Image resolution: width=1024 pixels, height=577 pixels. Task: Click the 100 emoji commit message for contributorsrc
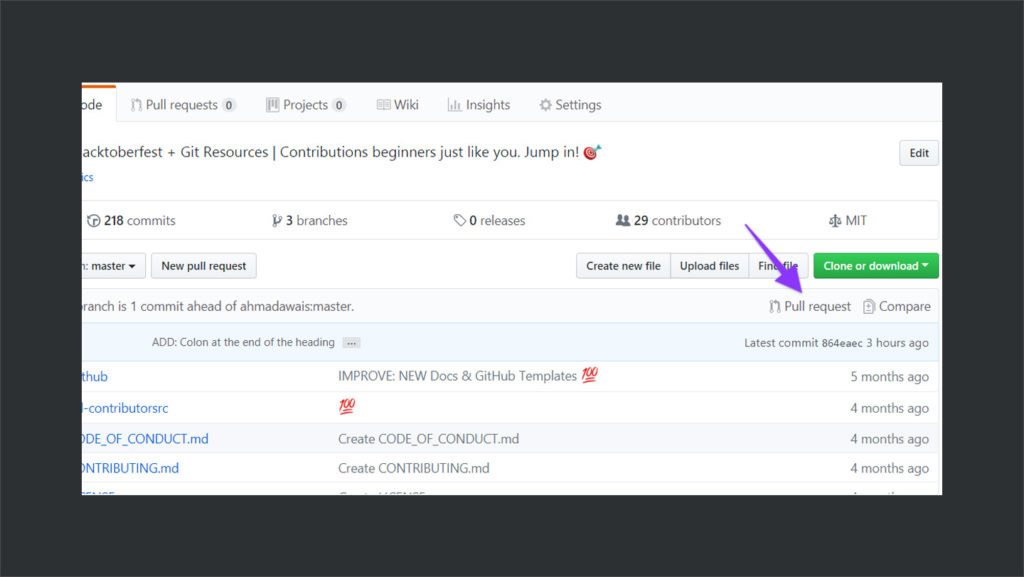pyautogui.click(x=347, y=407)
